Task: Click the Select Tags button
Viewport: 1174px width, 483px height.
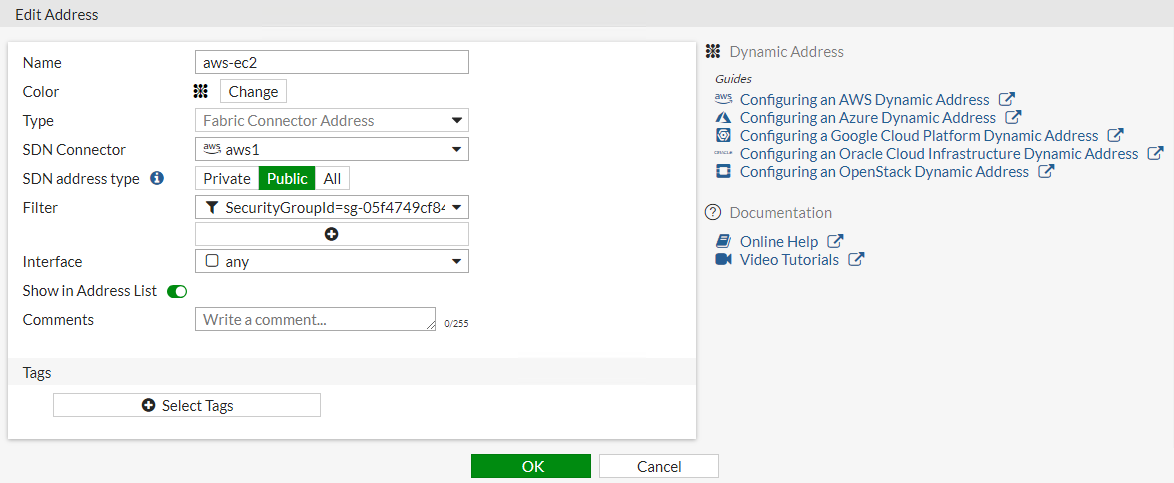Action: click(x=187, y=405)
